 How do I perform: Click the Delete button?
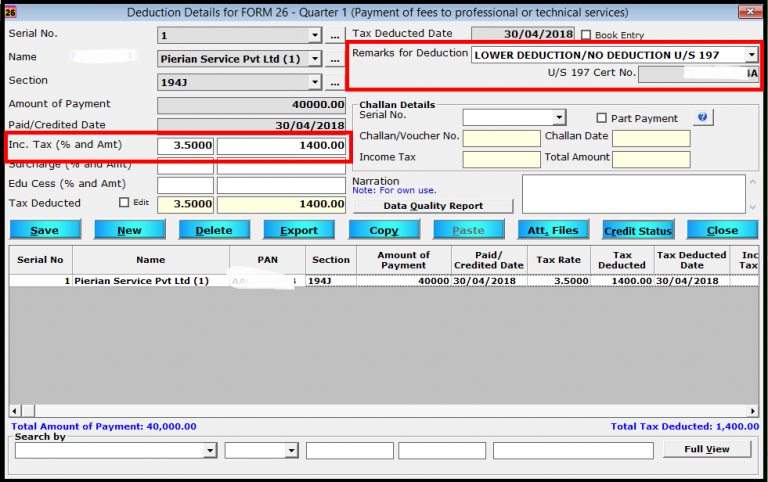click(x=214, y=230)
